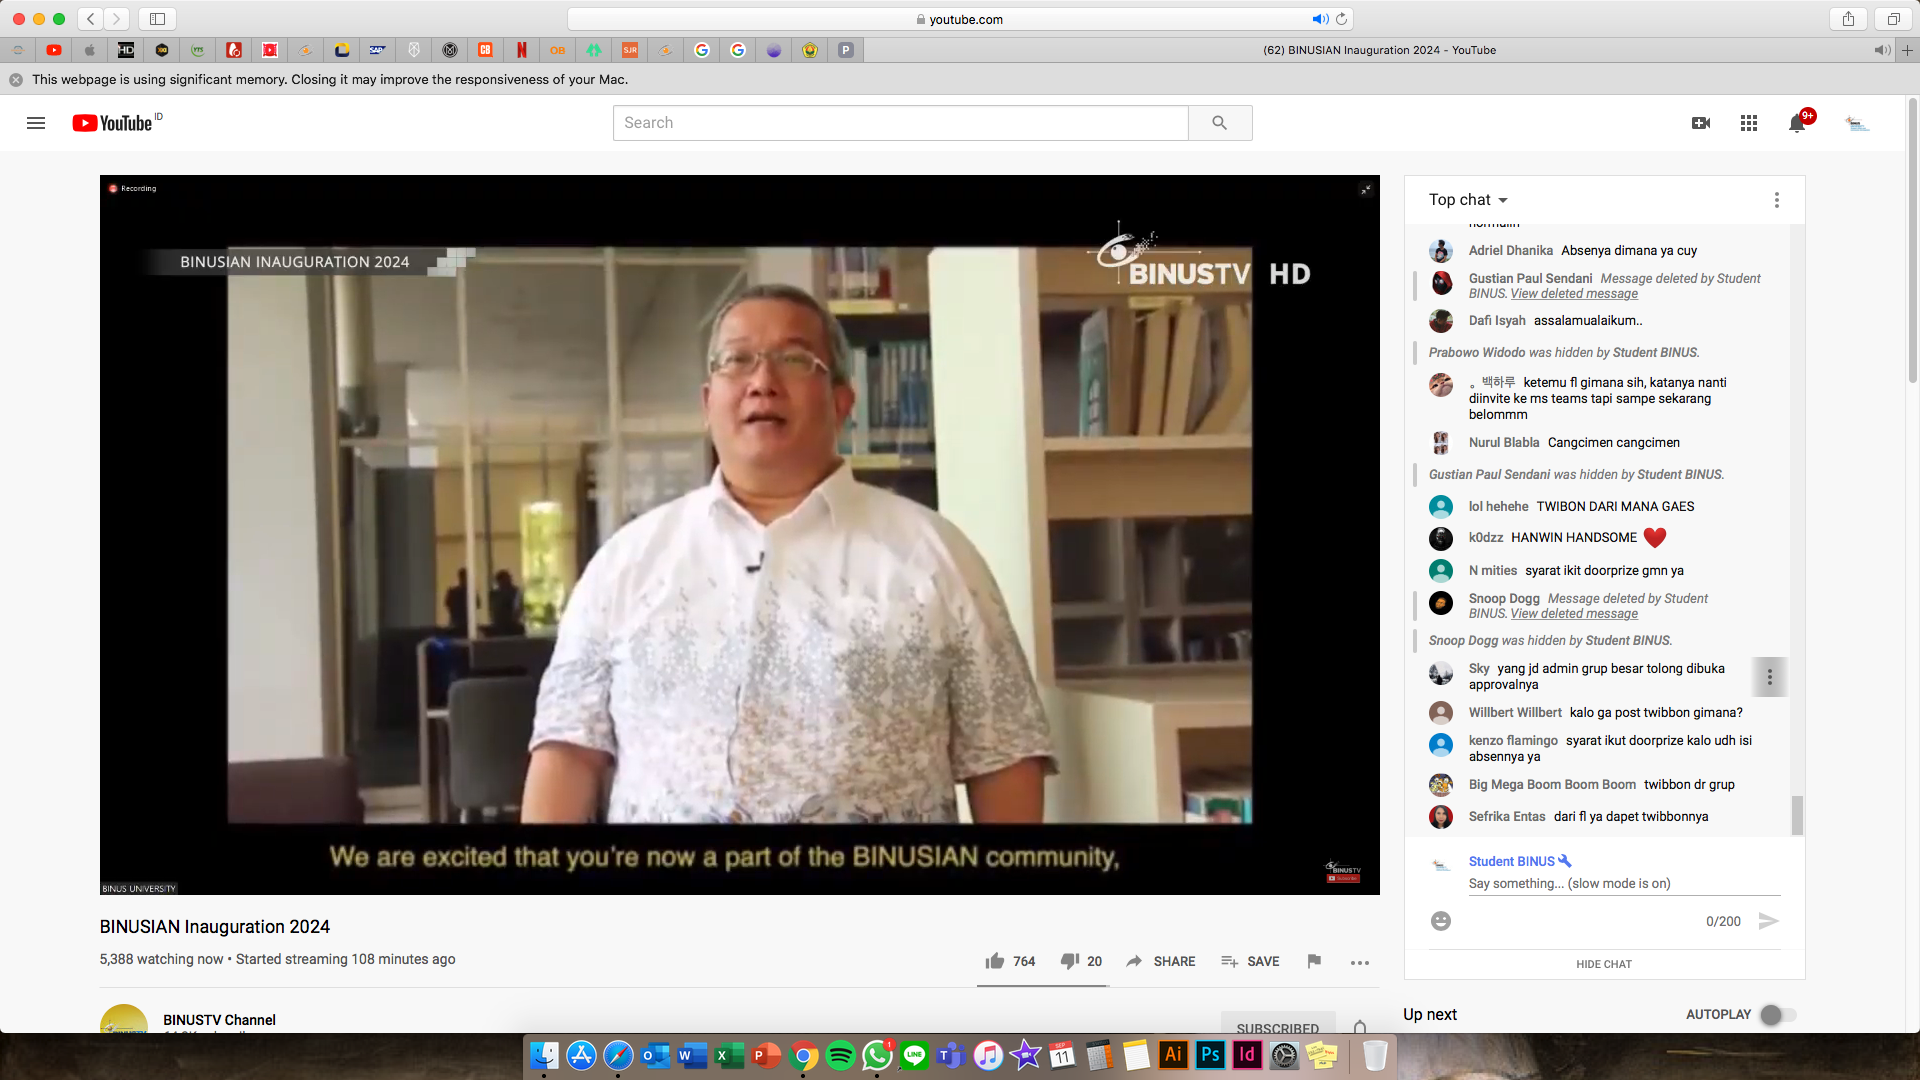Click SHARE below the video
The height and width of the screenshot is (1080, 1920).
click(1160, 961)
